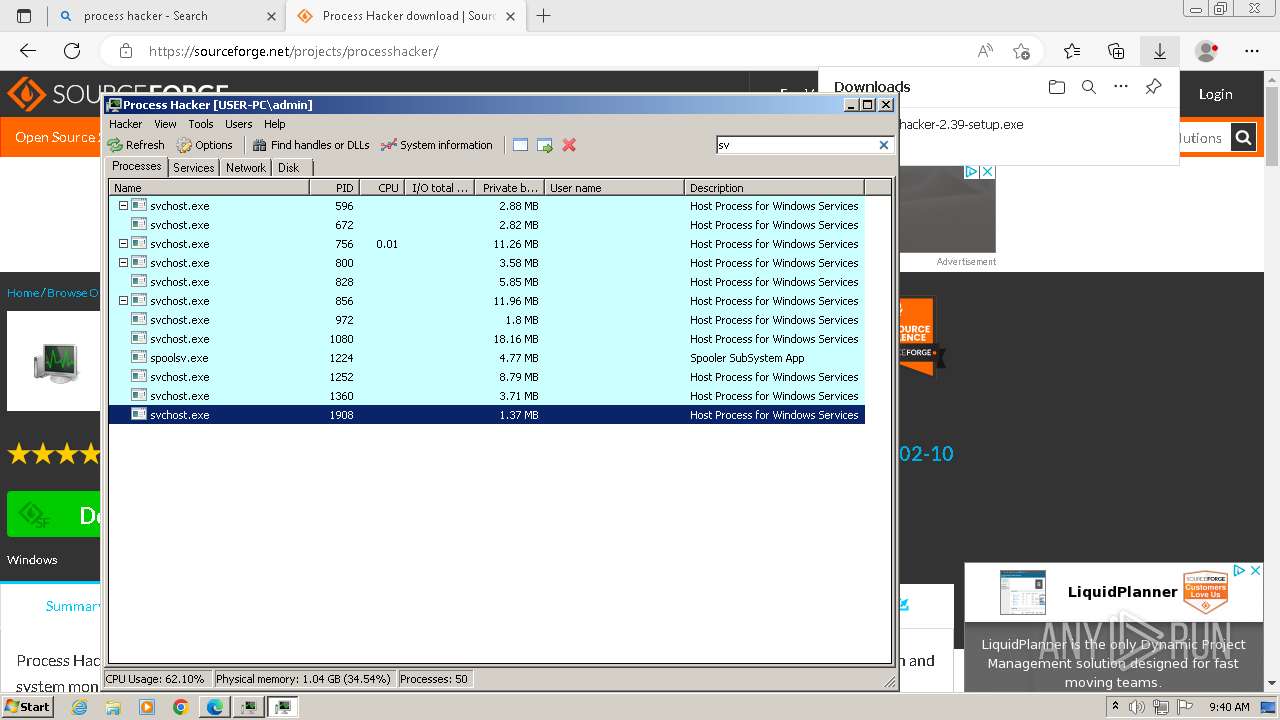Click the Edge address bar URL

(x=294, y=51)
